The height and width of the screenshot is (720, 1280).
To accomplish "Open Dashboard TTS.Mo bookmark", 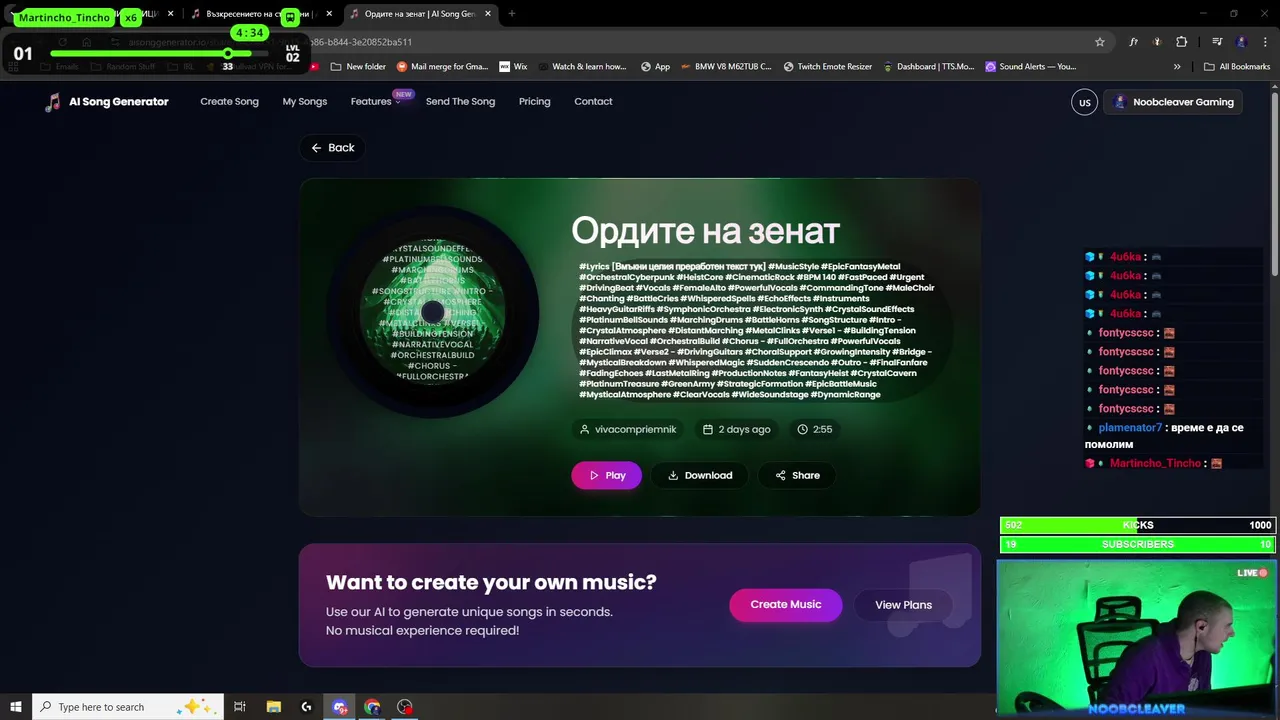I will pyautogui.click(x=928, y=67).
